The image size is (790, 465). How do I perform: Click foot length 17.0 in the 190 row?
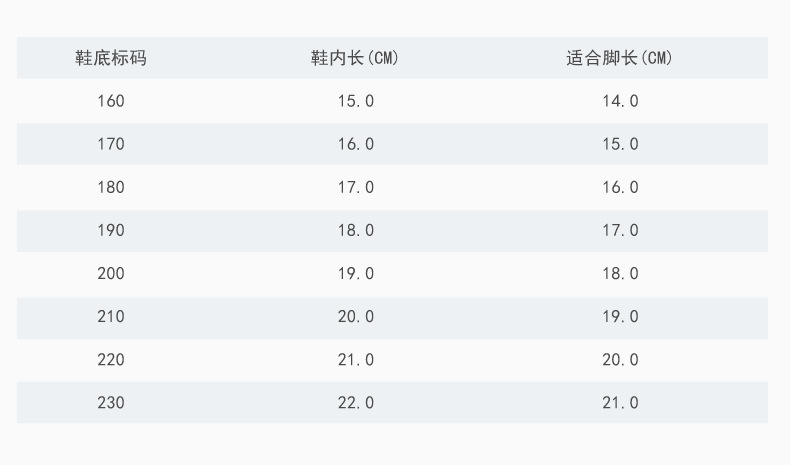tap(619, 230)
